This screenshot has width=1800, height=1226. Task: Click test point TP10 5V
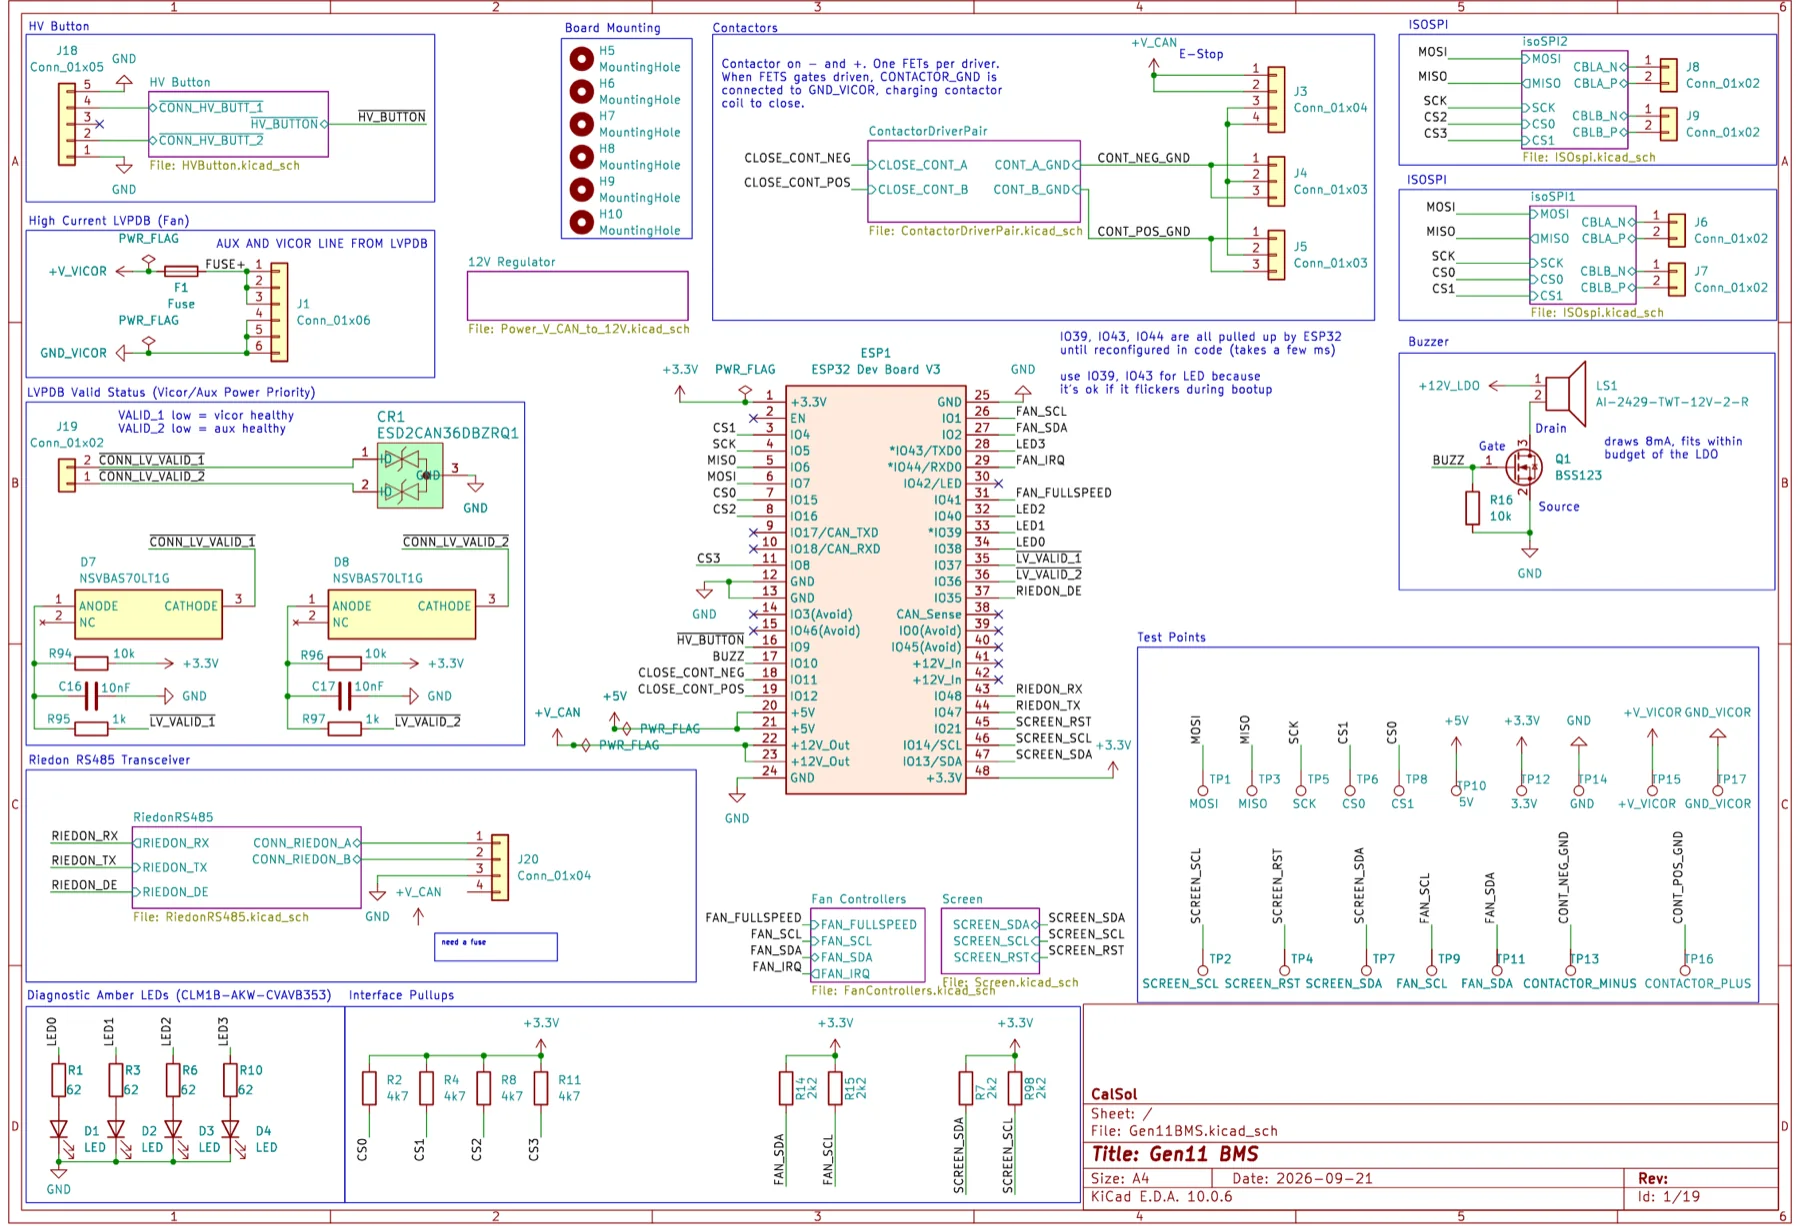[x=1457, y=790]
